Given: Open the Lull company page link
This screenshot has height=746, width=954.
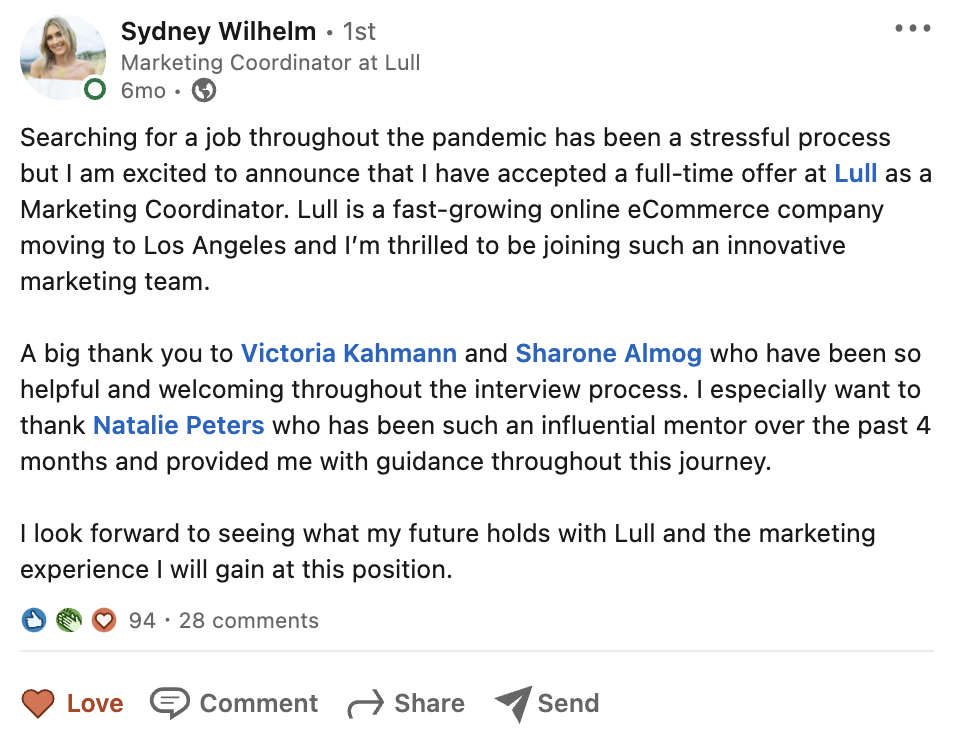Looking at the screenshot, I should click(856, 172).
